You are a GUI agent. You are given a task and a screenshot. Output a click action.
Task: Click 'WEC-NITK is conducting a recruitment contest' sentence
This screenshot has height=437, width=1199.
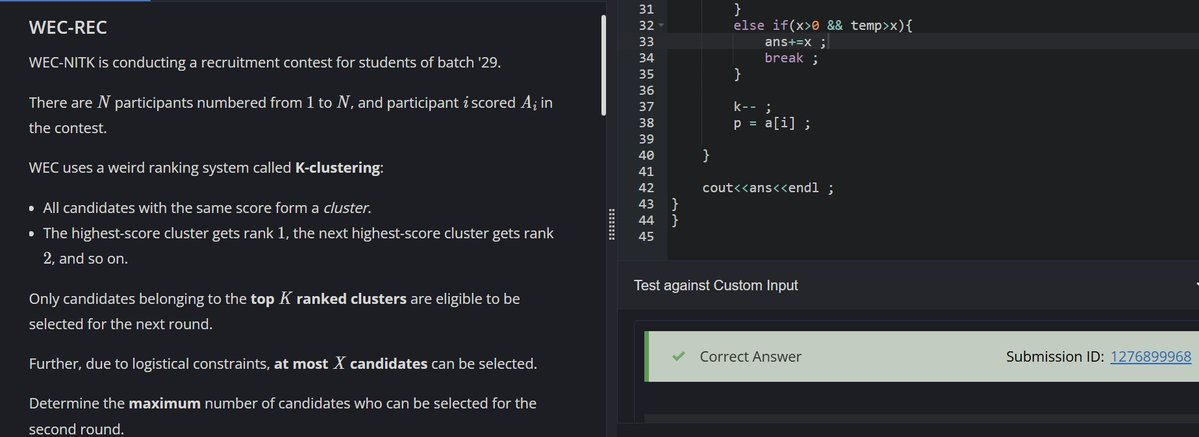tap(265, 63)
